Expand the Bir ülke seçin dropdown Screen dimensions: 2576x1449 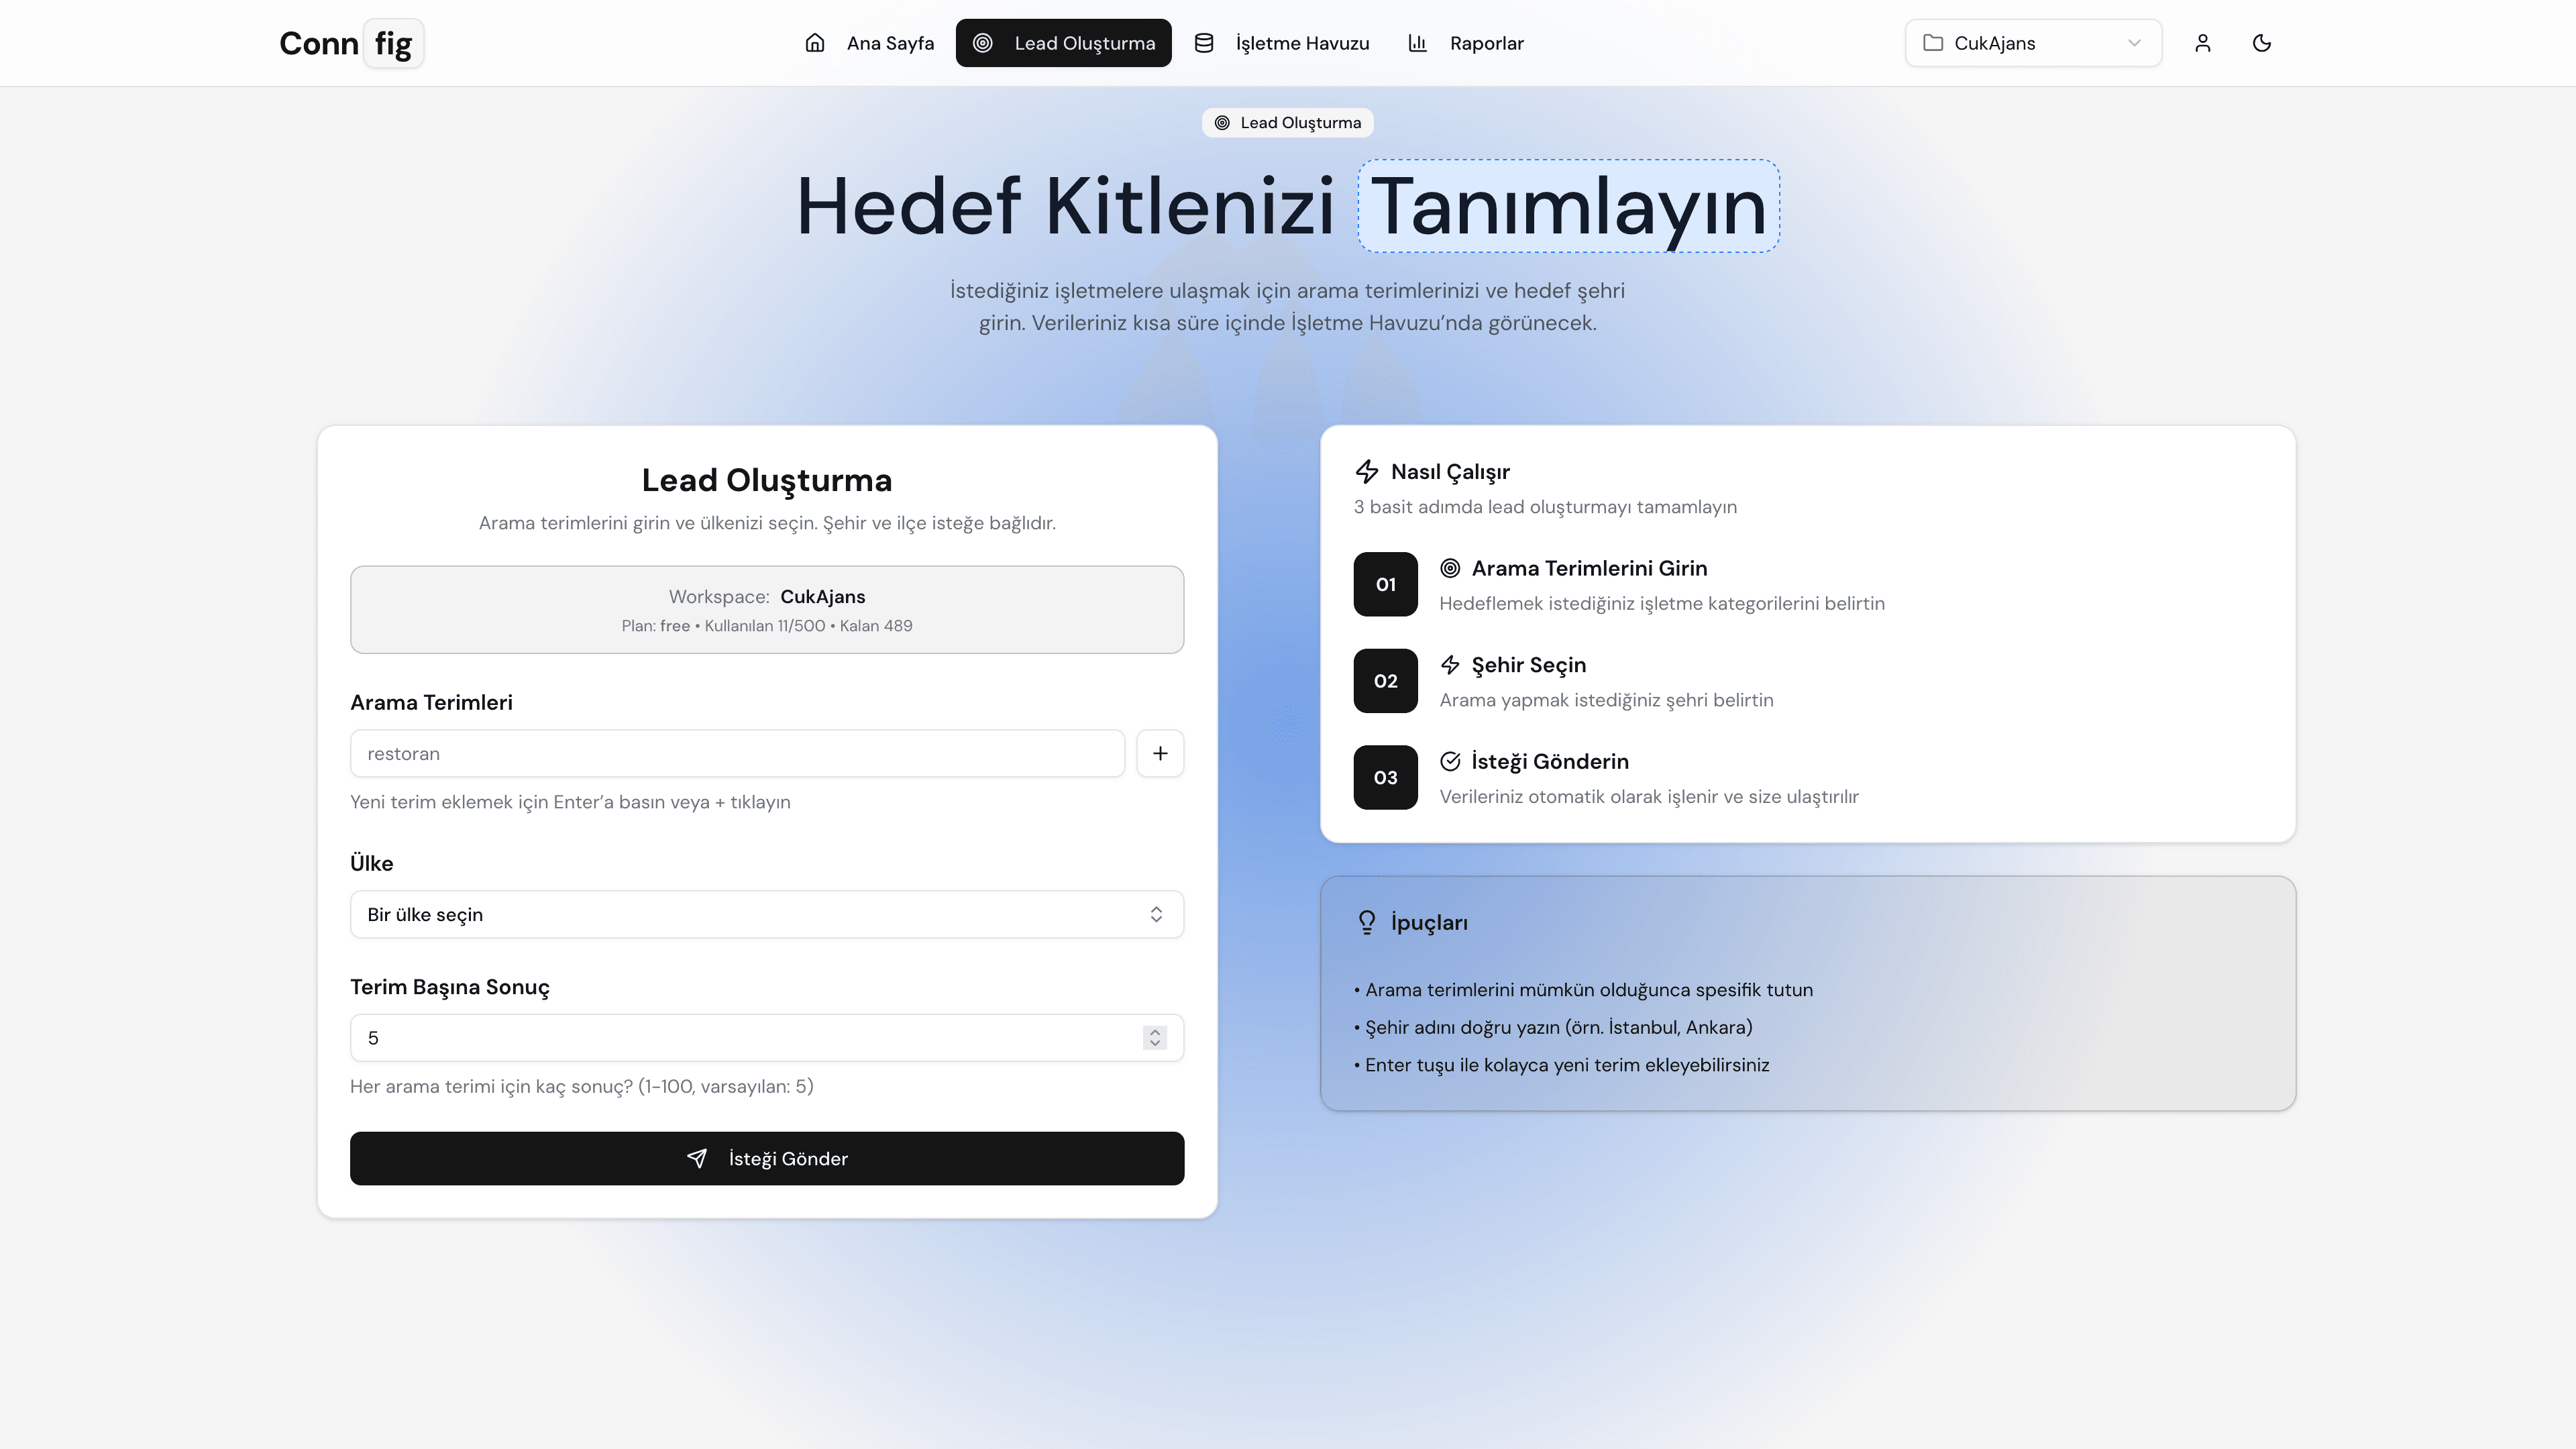click(x=767, y=914)
